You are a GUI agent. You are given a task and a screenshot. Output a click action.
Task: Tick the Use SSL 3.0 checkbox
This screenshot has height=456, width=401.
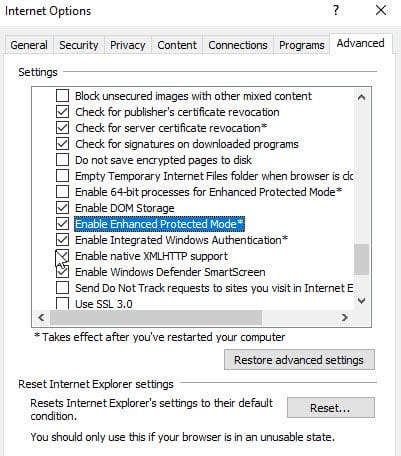tap(62, 303)
